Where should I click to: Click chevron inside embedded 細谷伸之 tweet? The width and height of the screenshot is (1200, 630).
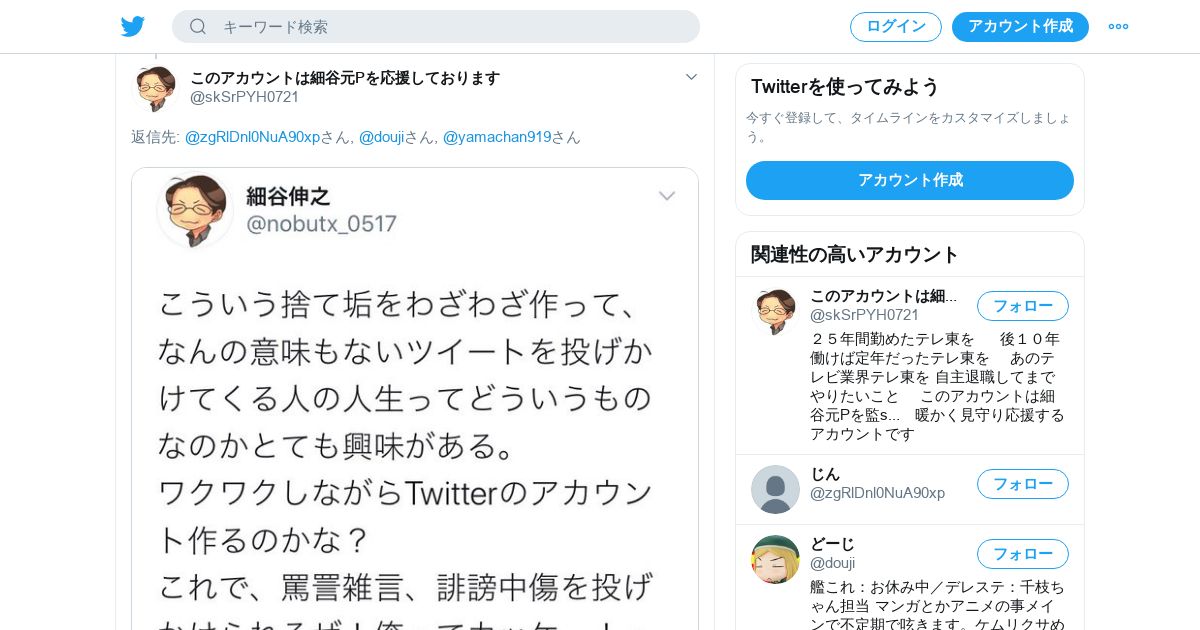[x=667, y=196]
